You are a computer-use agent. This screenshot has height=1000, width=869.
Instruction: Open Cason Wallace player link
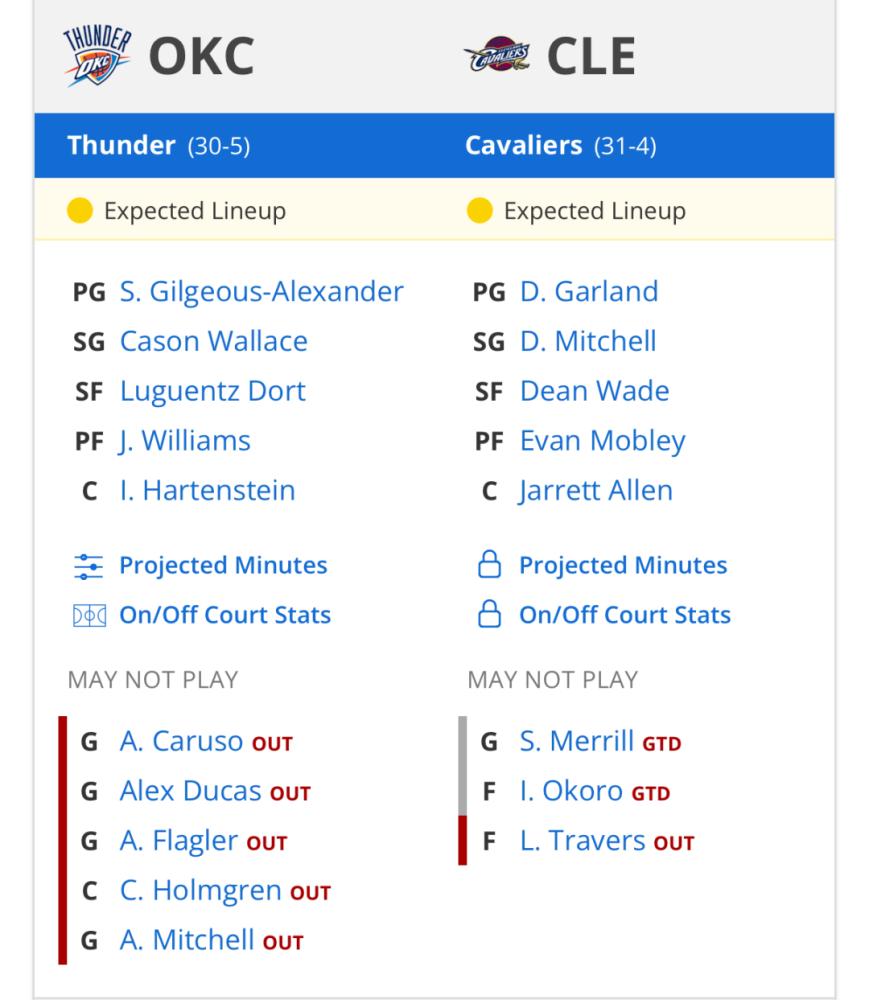click(x=214, y=341)
